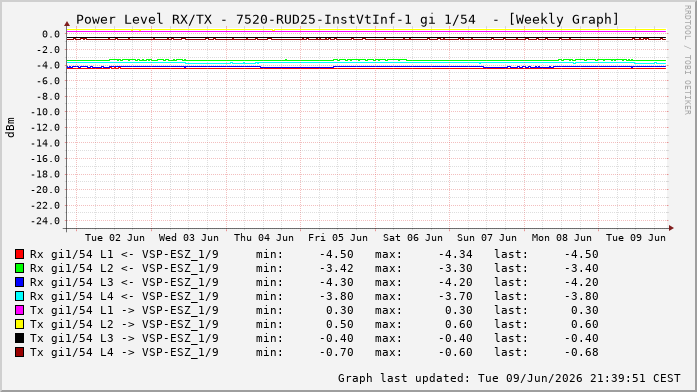Click the Rx L1 max value -4.34
The image size is (697, 392).
point(456,255)
